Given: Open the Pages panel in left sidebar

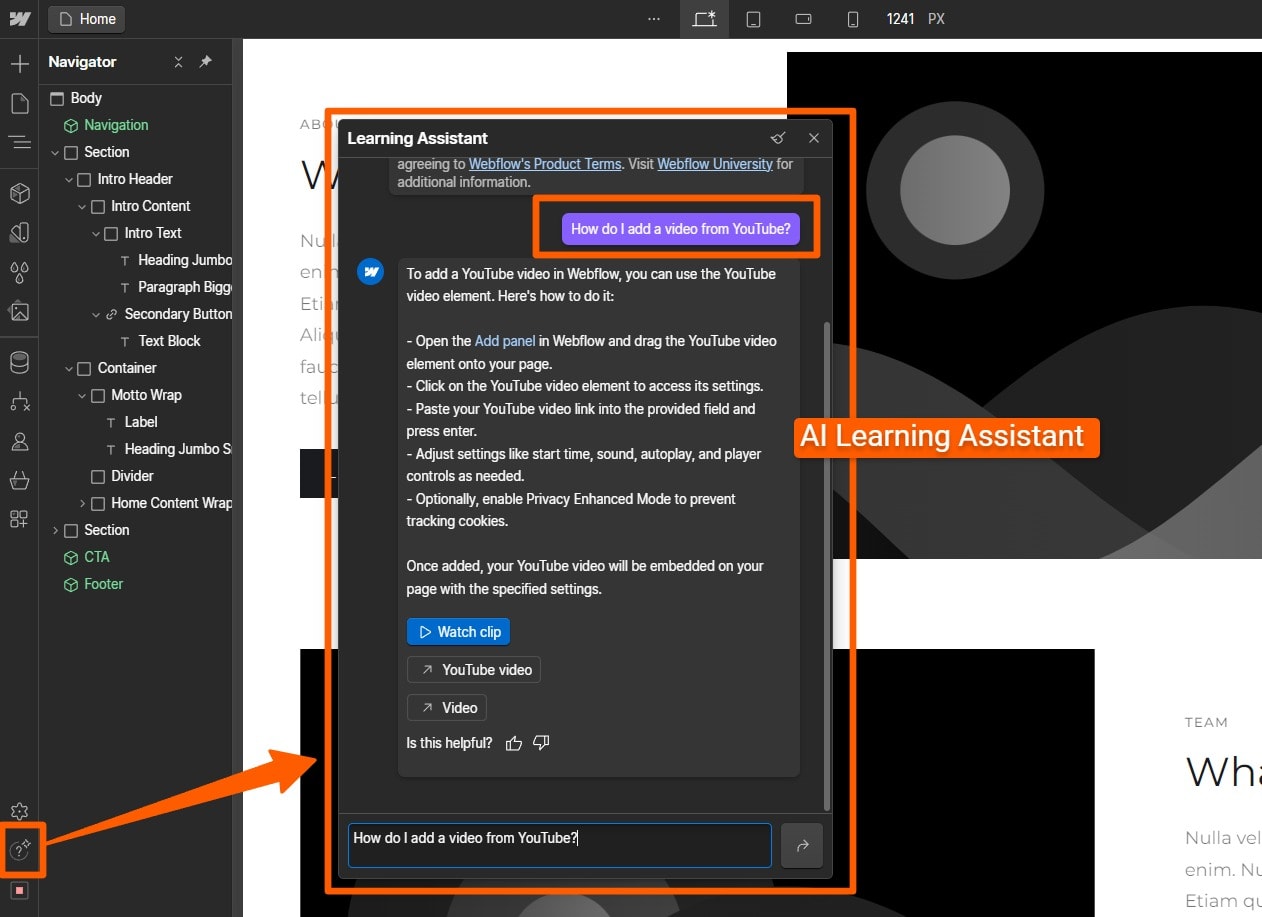Looking at the screenshot, I should tap(19, 103).
